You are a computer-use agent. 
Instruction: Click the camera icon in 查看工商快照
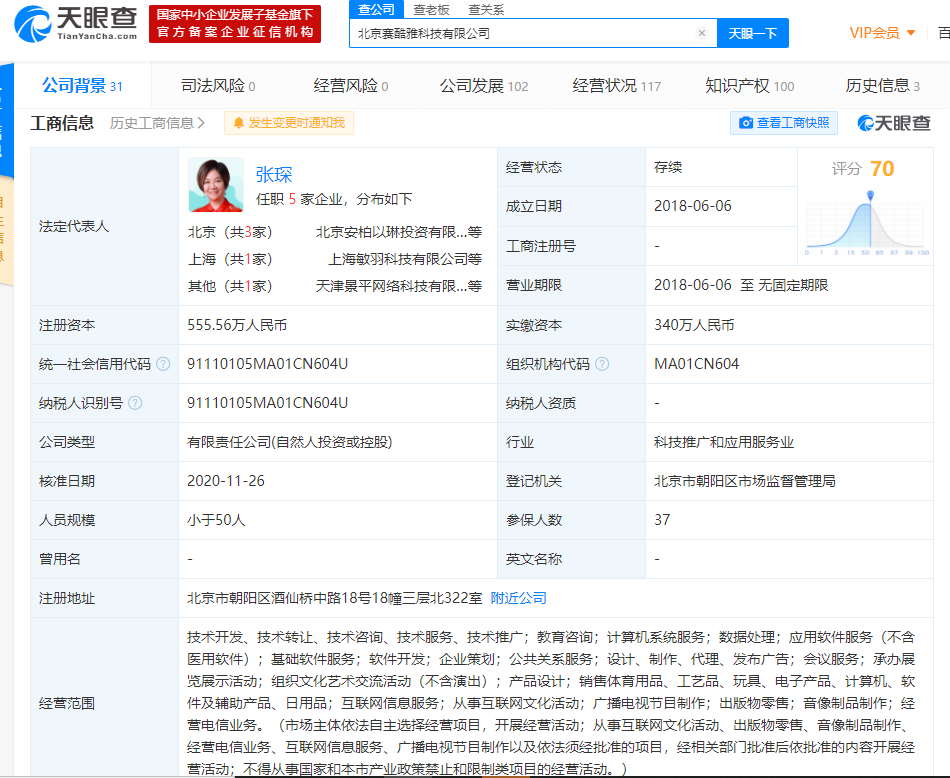click(746, 123)
